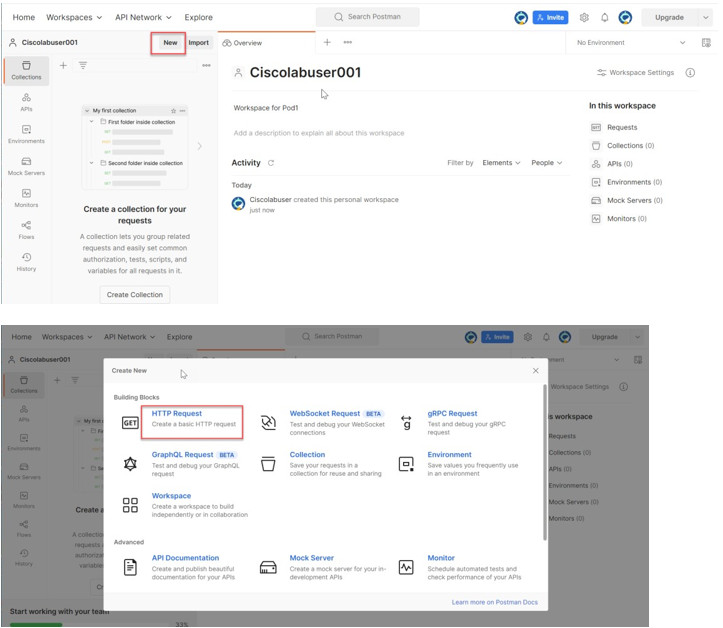Refresh the Activity feed
This screenshot has height=628, width=723.
pos(271,163)
